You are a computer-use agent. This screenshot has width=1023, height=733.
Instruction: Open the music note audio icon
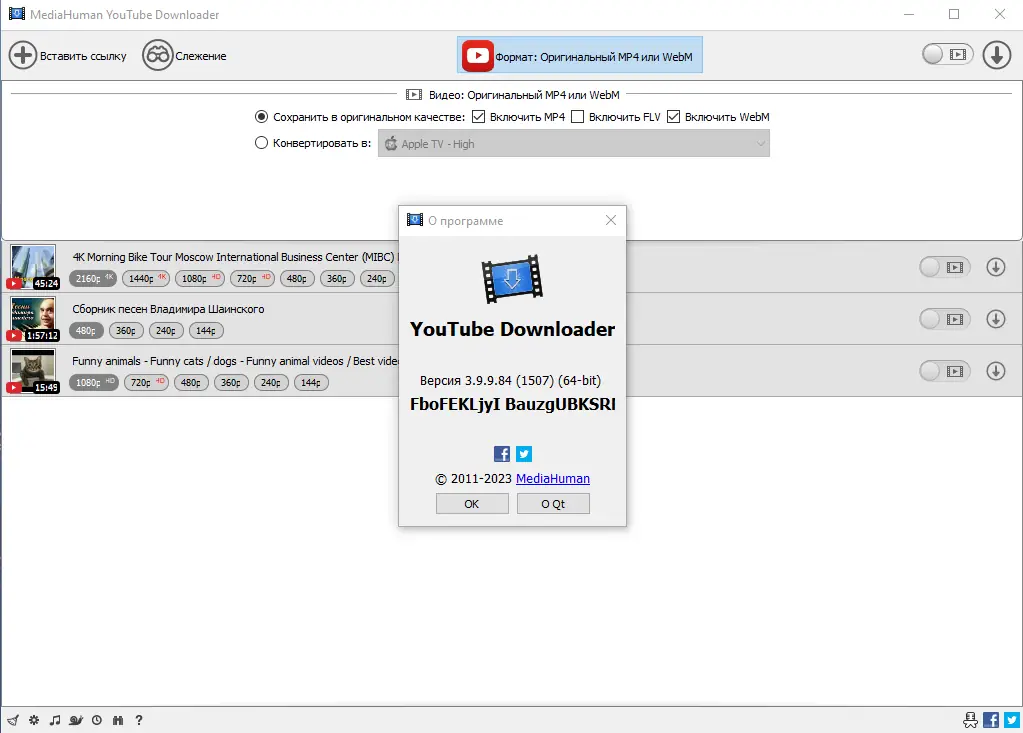[x=55, y=719]
